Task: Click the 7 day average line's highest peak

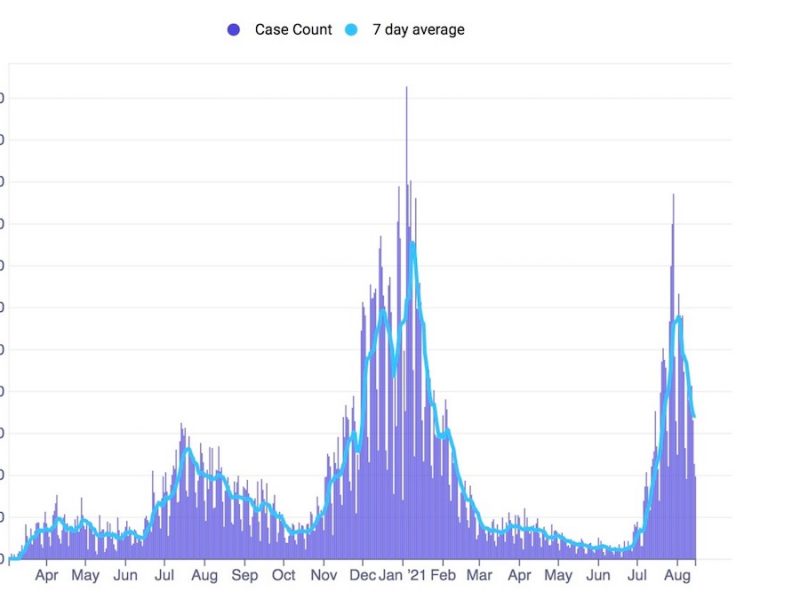Action: 412,243
